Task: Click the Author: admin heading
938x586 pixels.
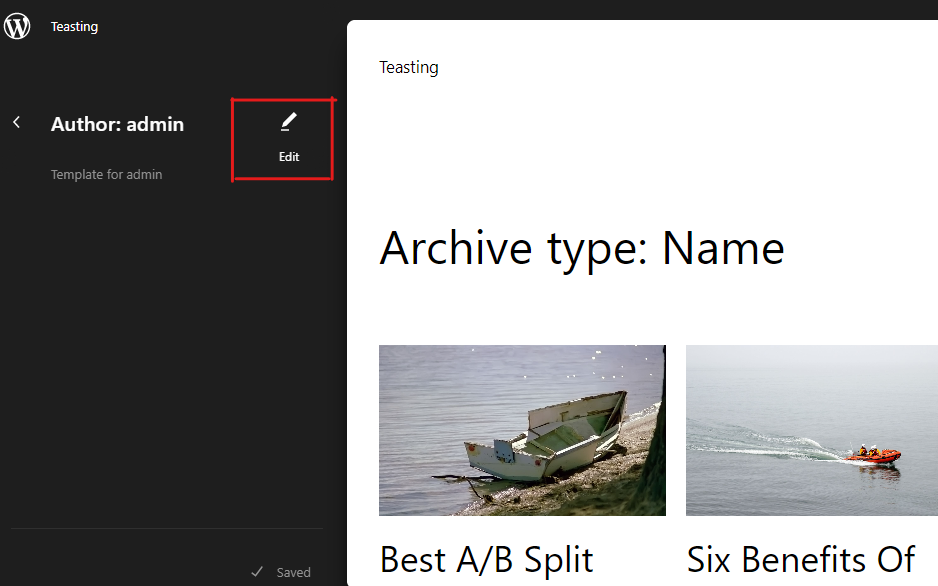Action: coord(117,124)
